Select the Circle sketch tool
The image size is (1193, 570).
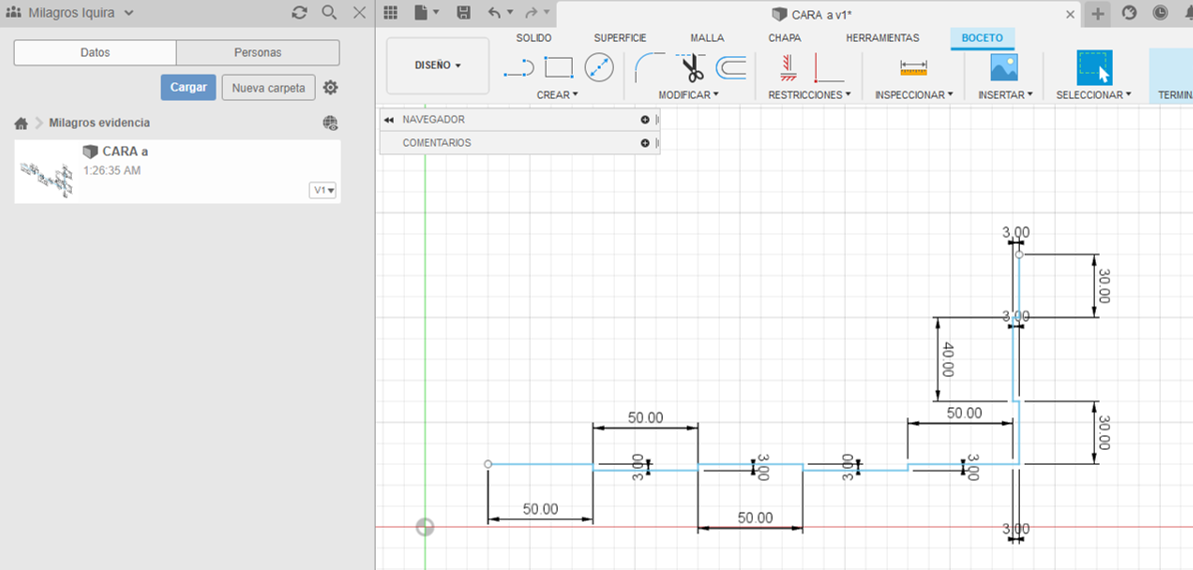click(x=599, y=68)
